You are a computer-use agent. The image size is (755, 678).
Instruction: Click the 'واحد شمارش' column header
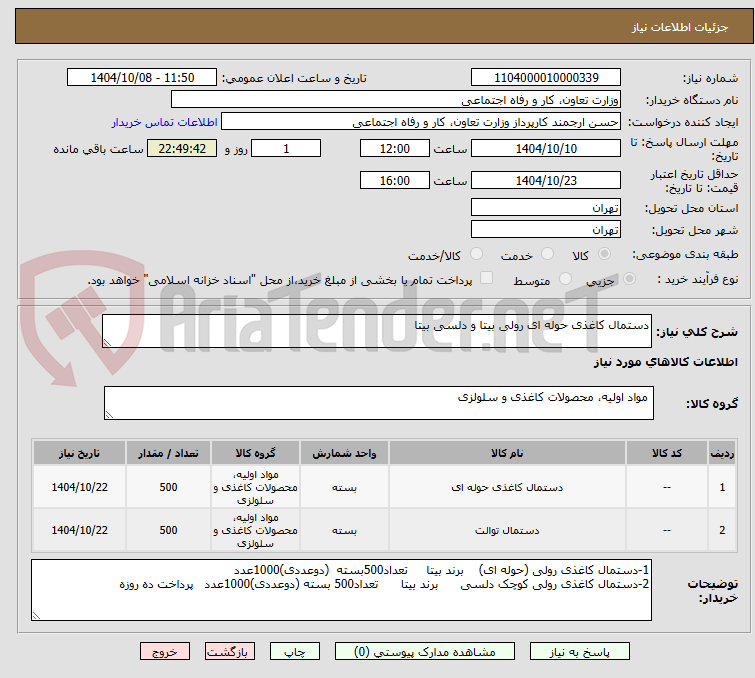(x=344, y=453)
